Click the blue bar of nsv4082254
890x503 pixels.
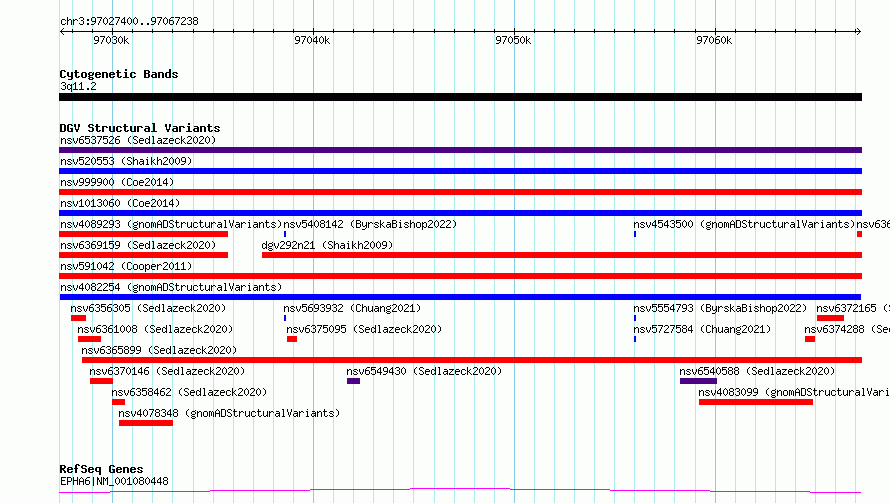(x=460, y=297)
